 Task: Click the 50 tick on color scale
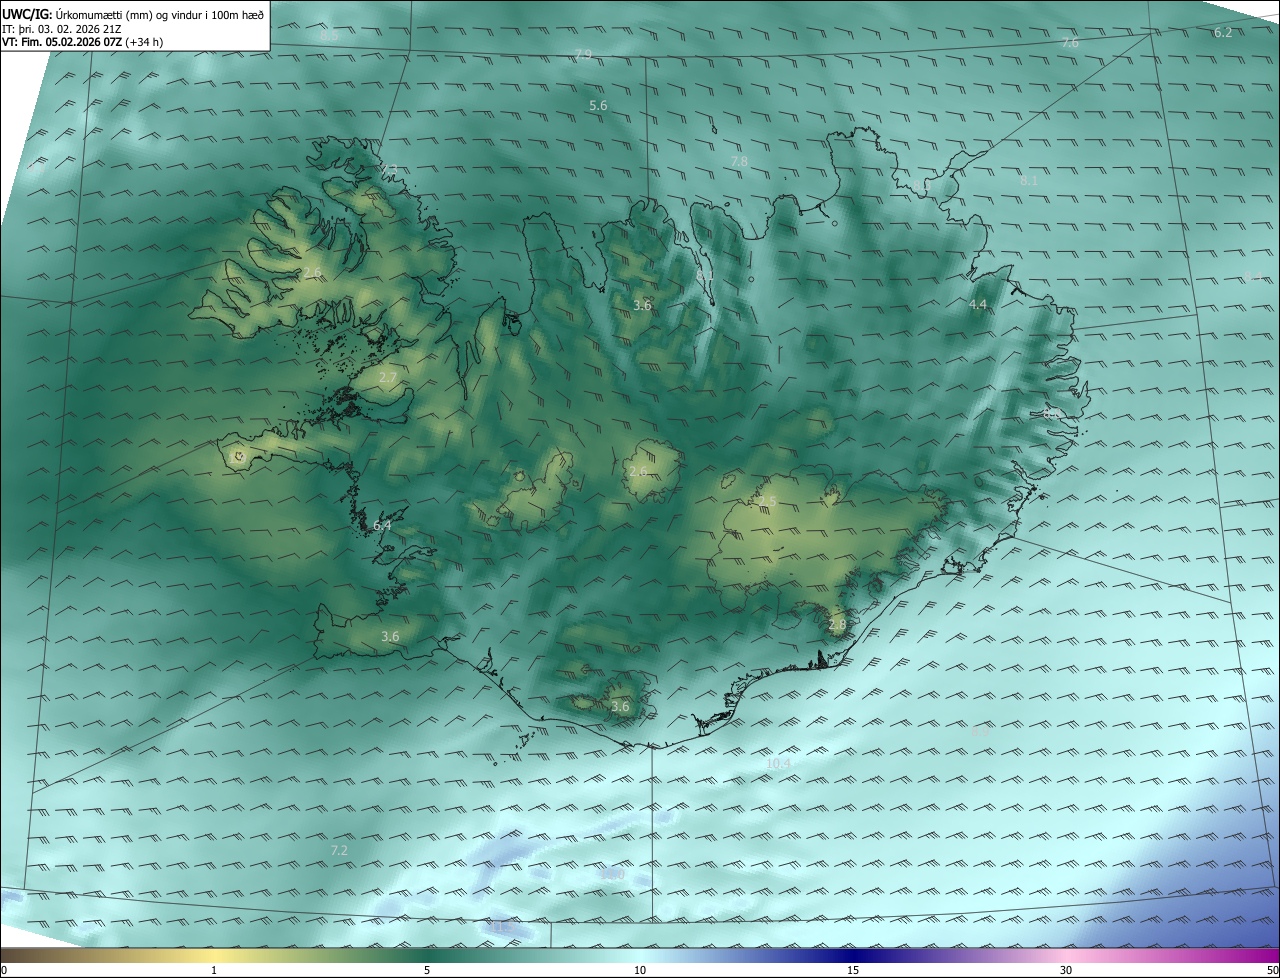coord(1272,970)
